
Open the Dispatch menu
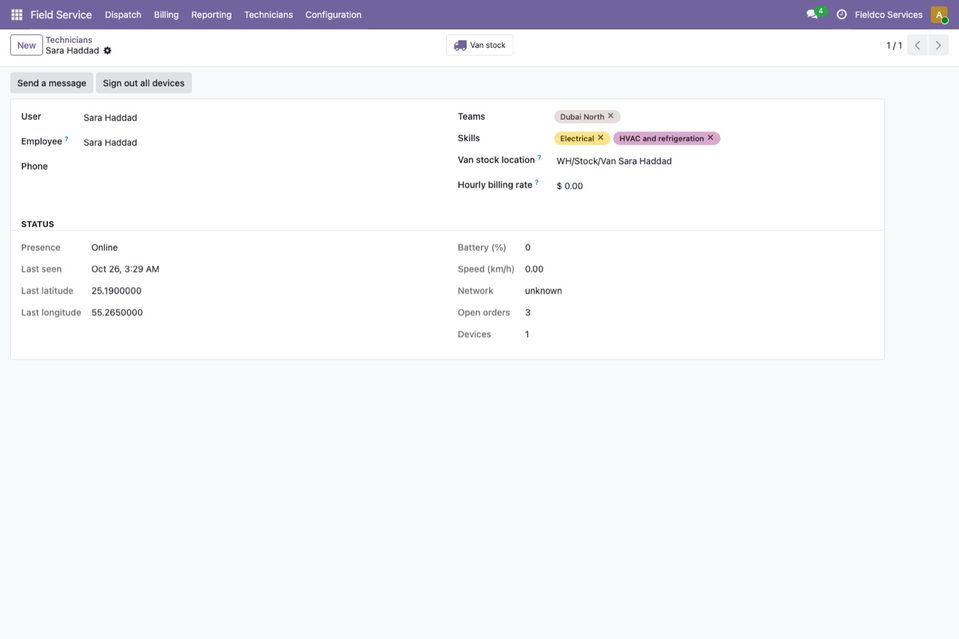tap(123, 15)
